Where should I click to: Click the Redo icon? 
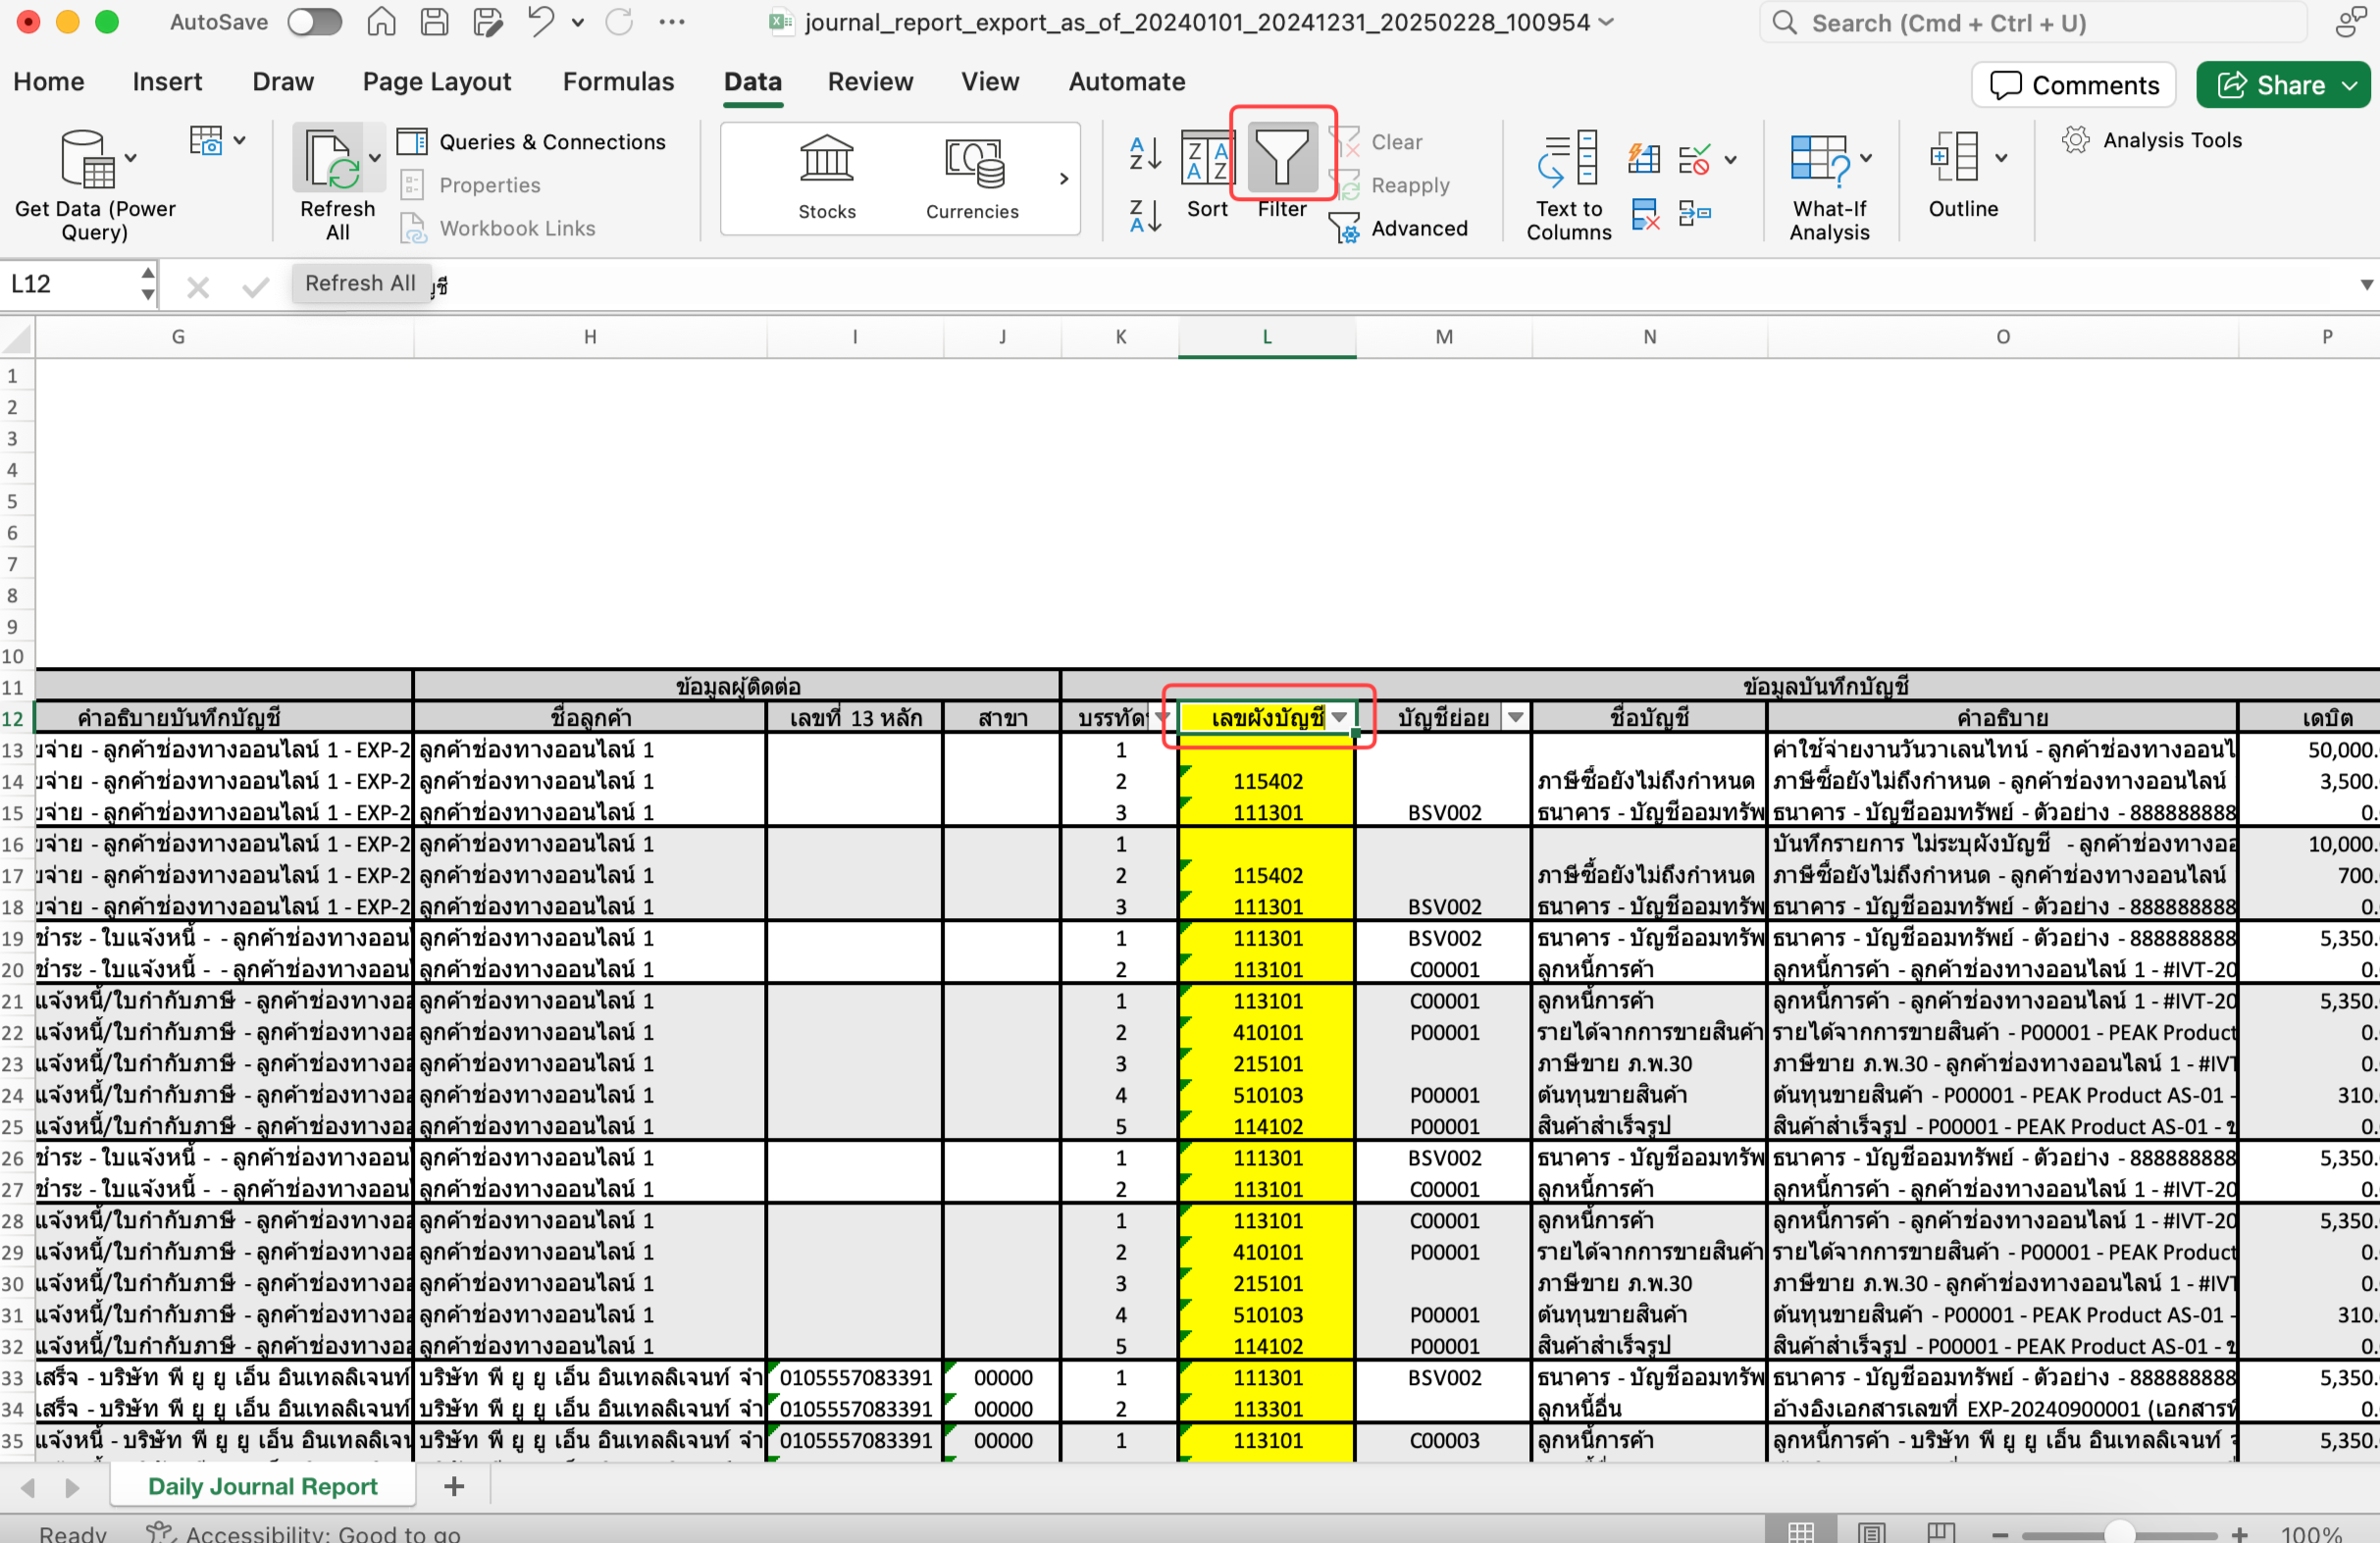click(x=619, y=22)
